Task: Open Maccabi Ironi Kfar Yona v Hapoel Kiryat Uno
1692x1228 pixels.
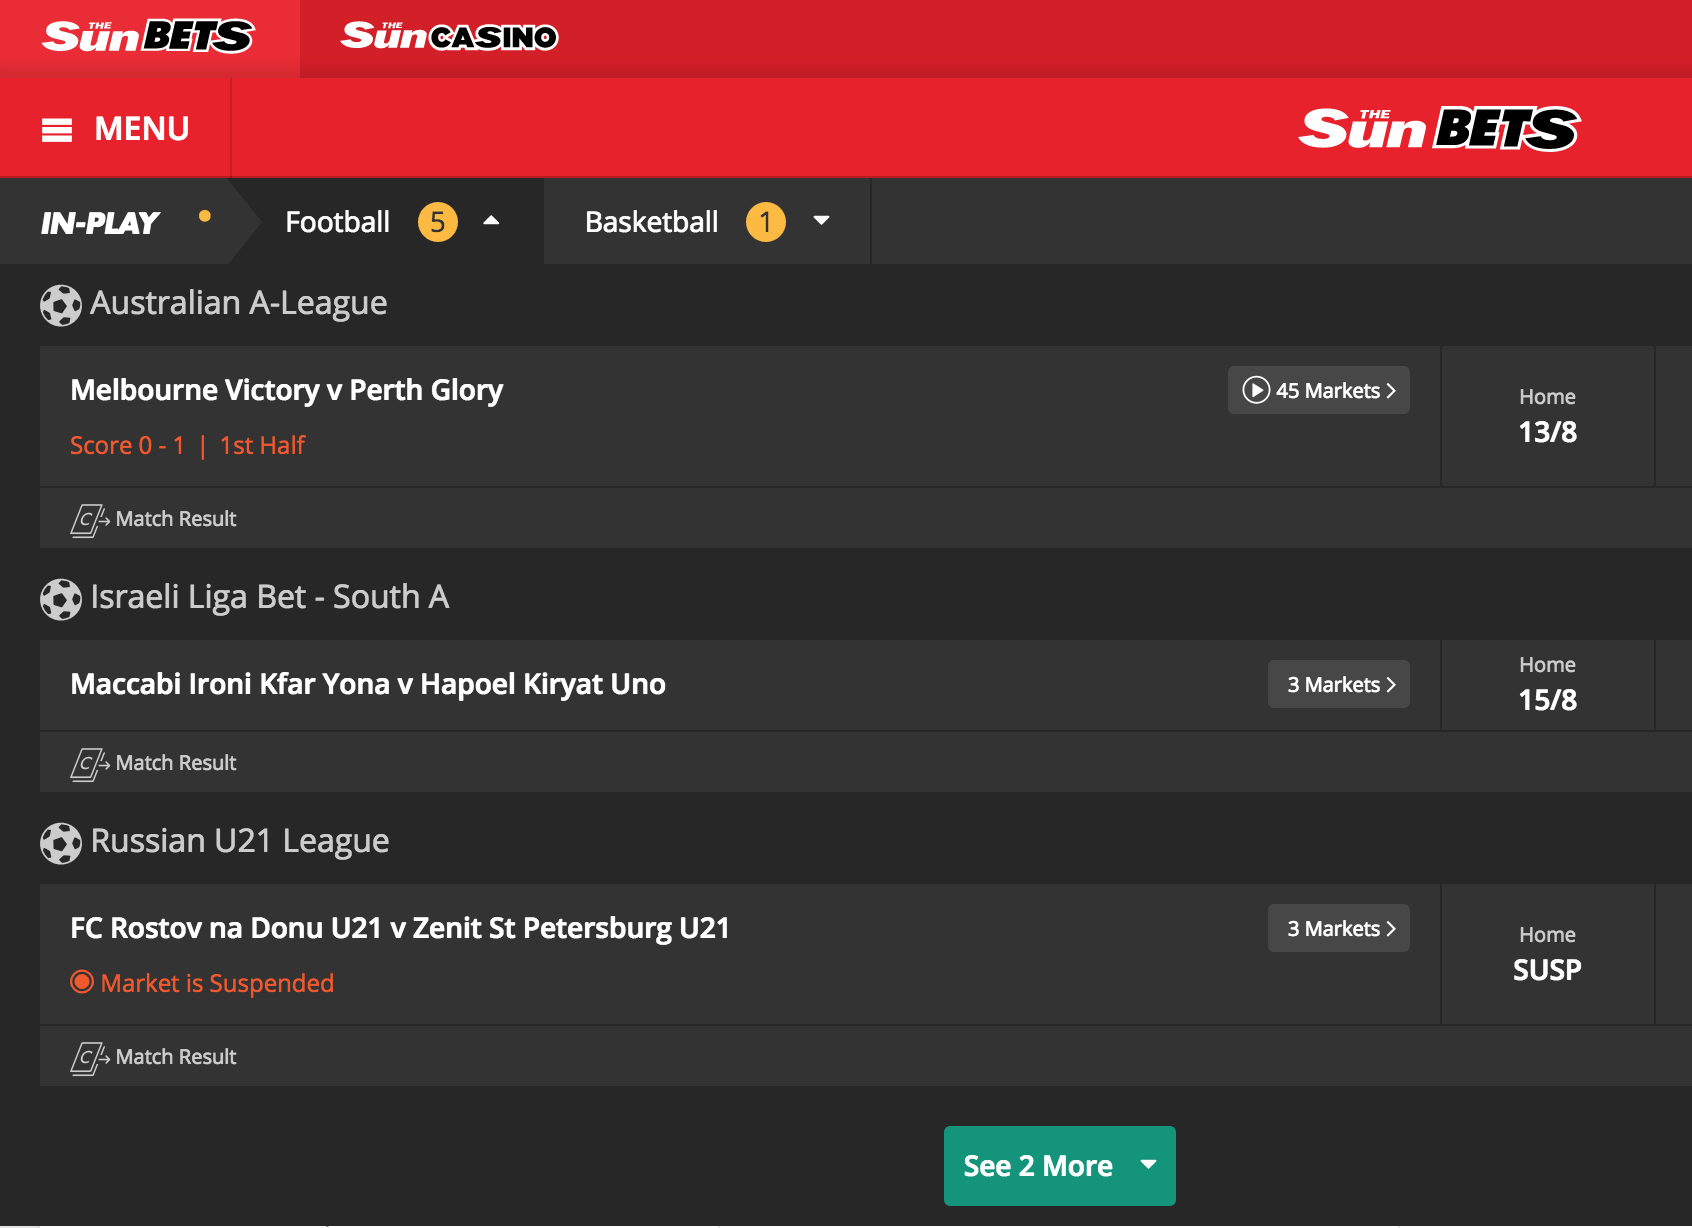Action: (368, 684)
